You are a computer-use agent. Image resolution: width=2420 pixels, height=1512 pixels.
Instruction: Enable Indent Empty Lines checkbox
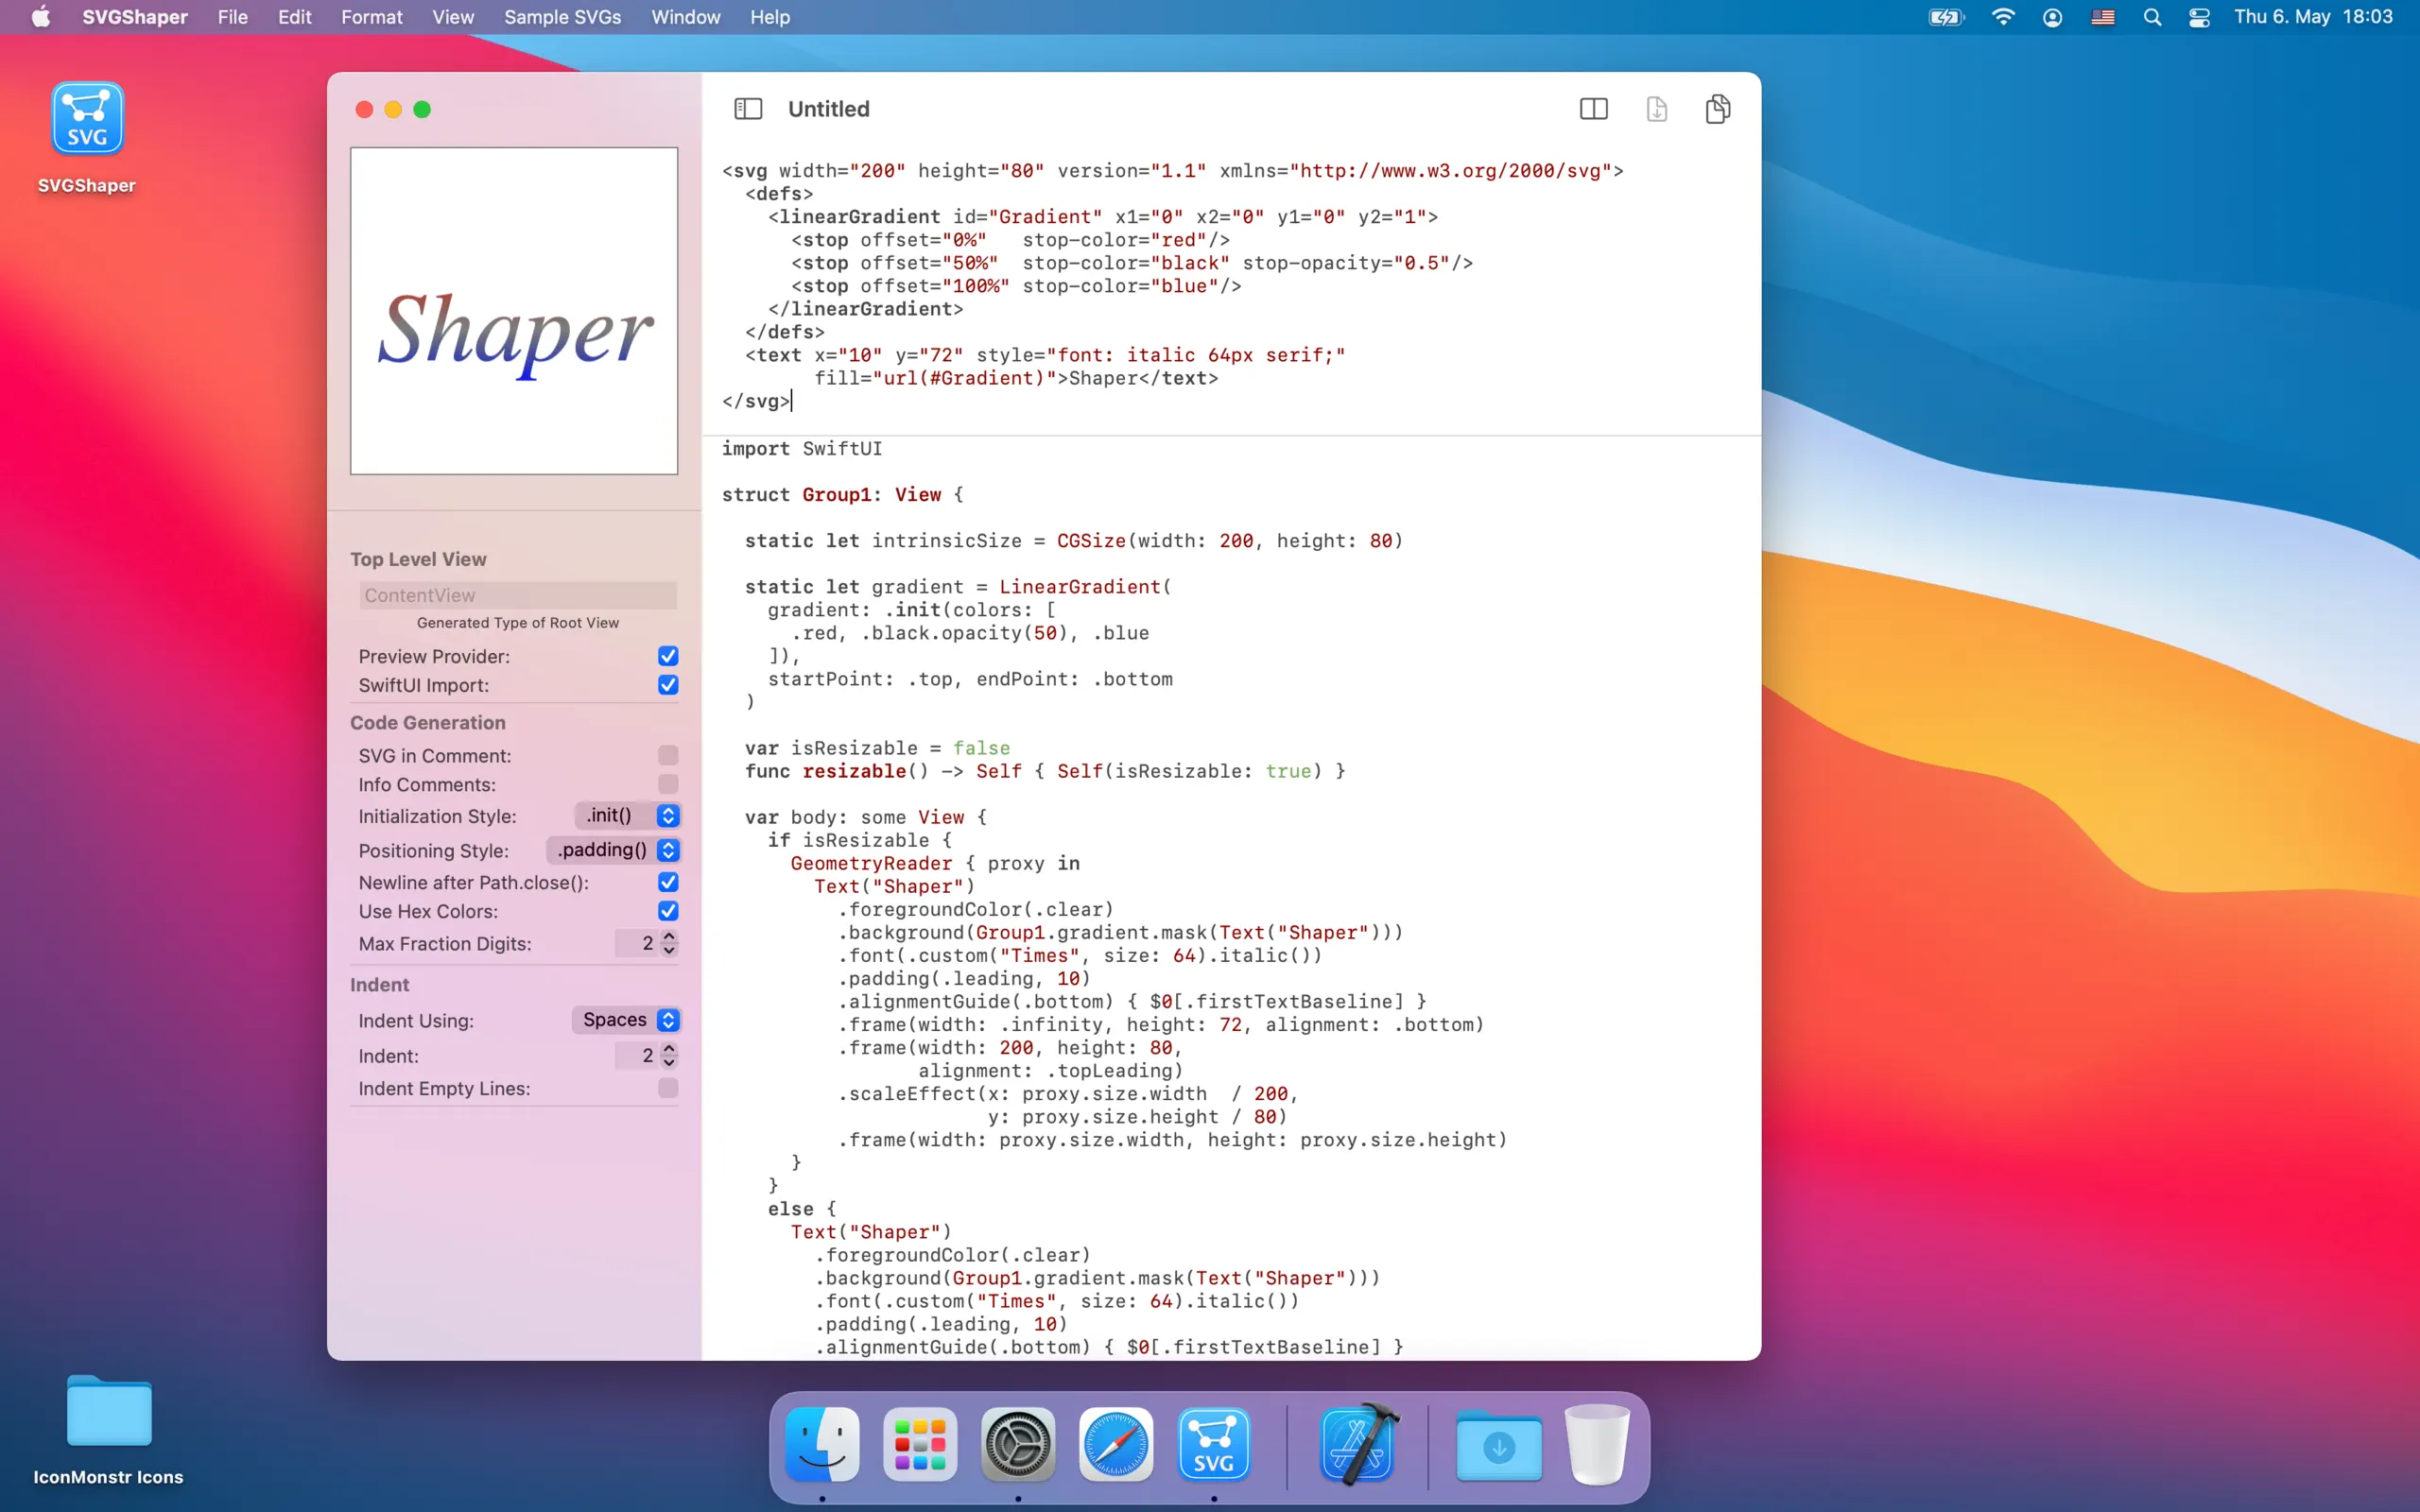668,1088
